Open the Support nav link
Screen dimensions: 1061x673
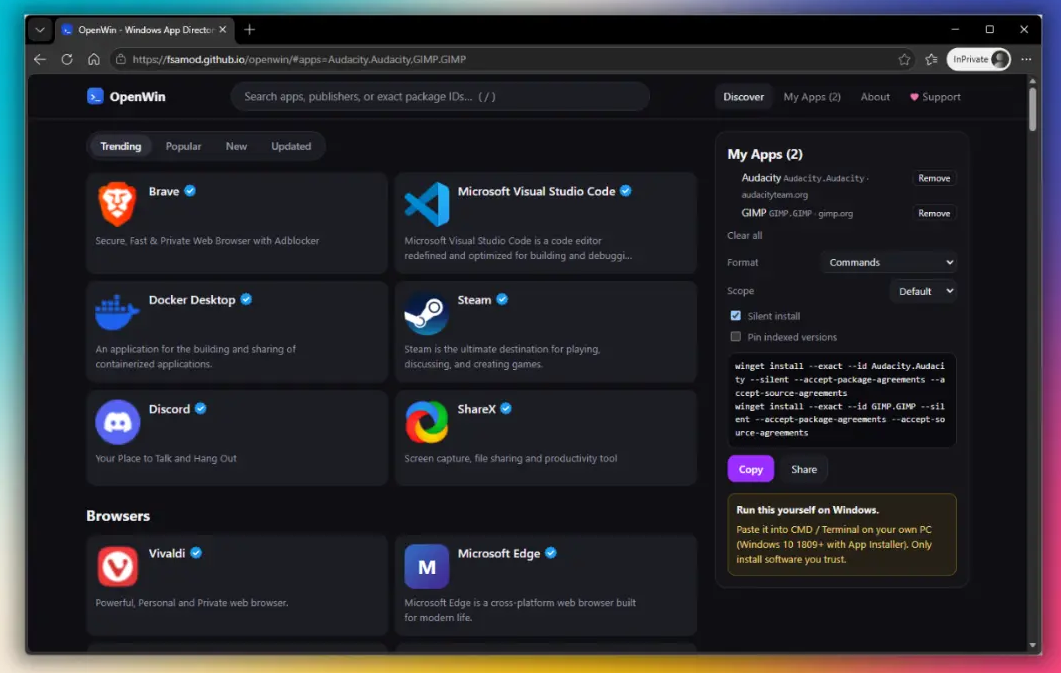pos(935,97)
